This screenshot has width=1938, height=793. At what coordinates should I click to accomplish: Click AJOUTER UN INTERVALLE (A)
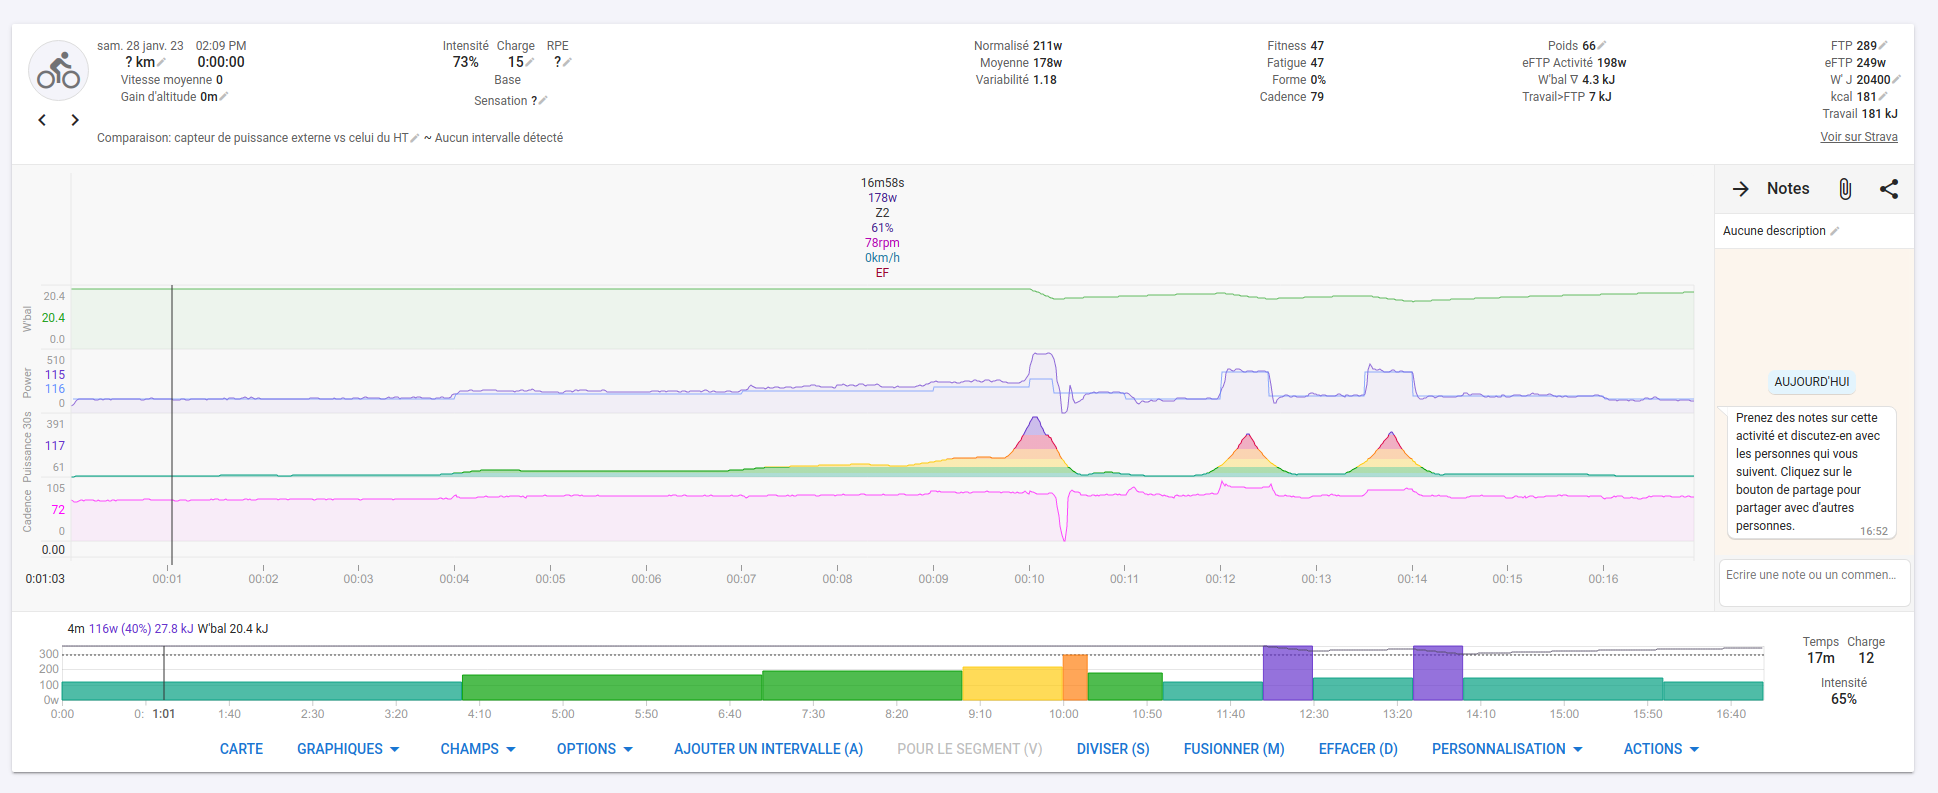[768, 749]
